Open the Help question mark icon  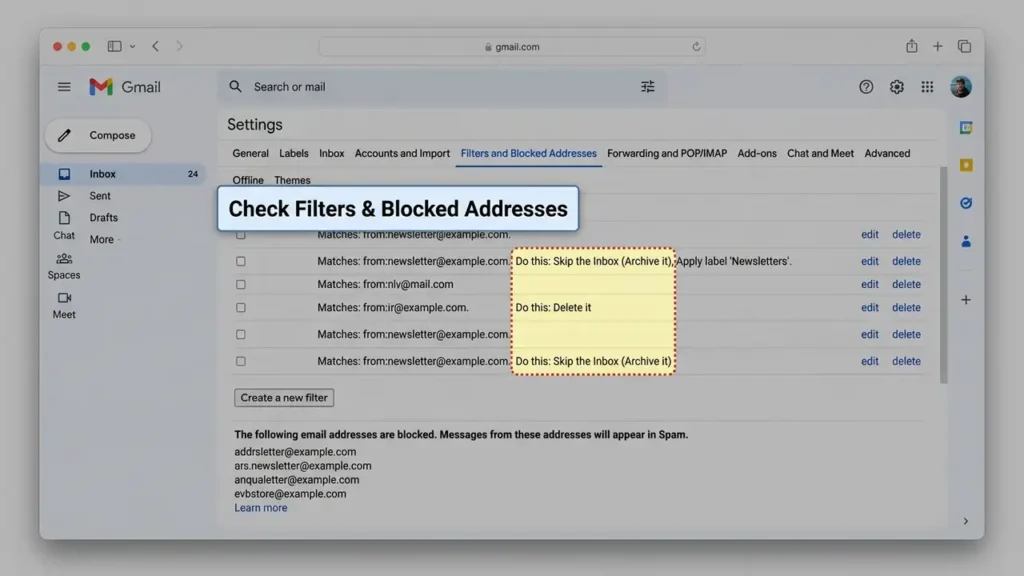tap(866, 87)
